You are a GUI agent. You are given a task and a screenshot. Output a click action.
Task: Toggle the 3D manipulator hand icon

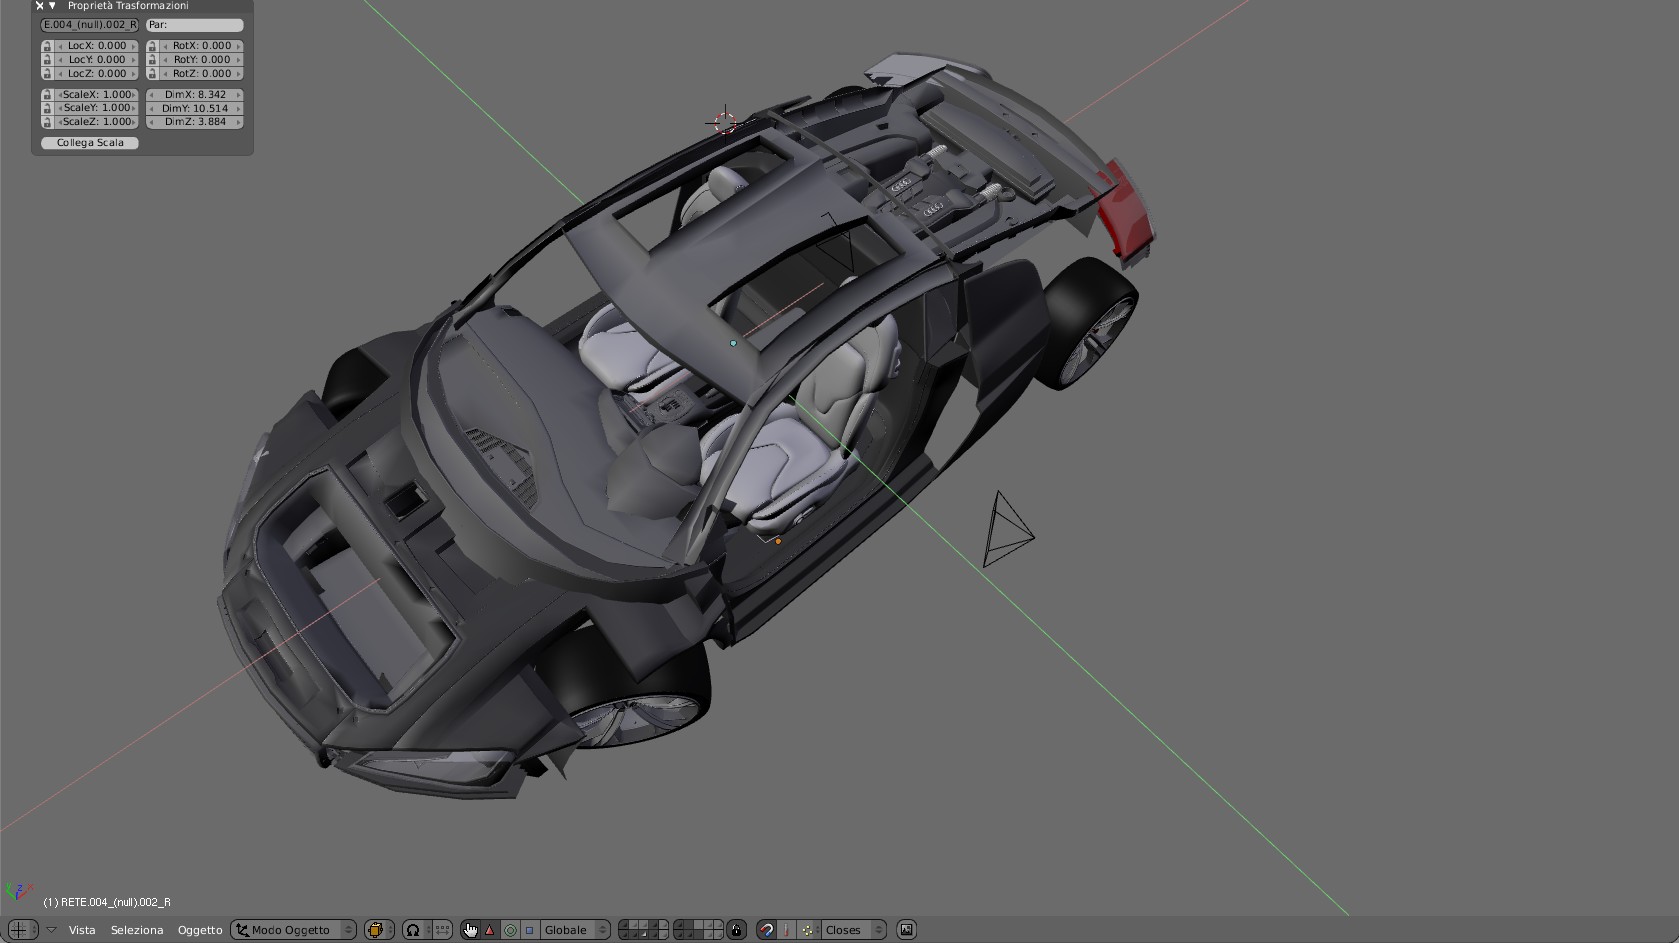click(470, 930)
